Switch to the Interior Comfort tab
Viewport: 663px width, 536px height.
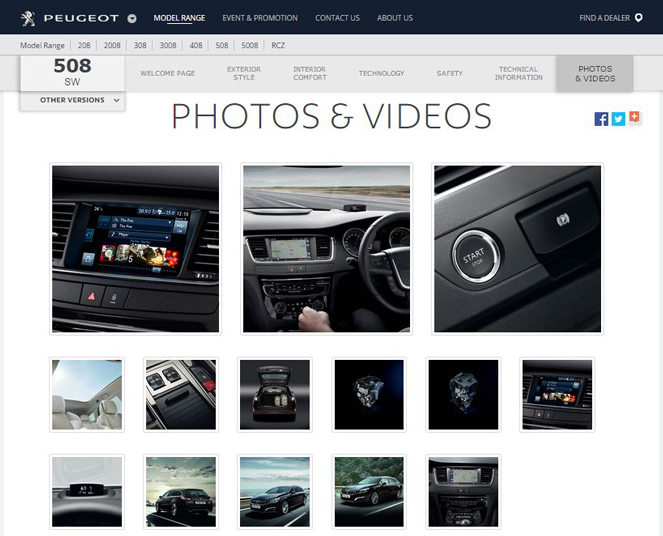click(310, 73)
